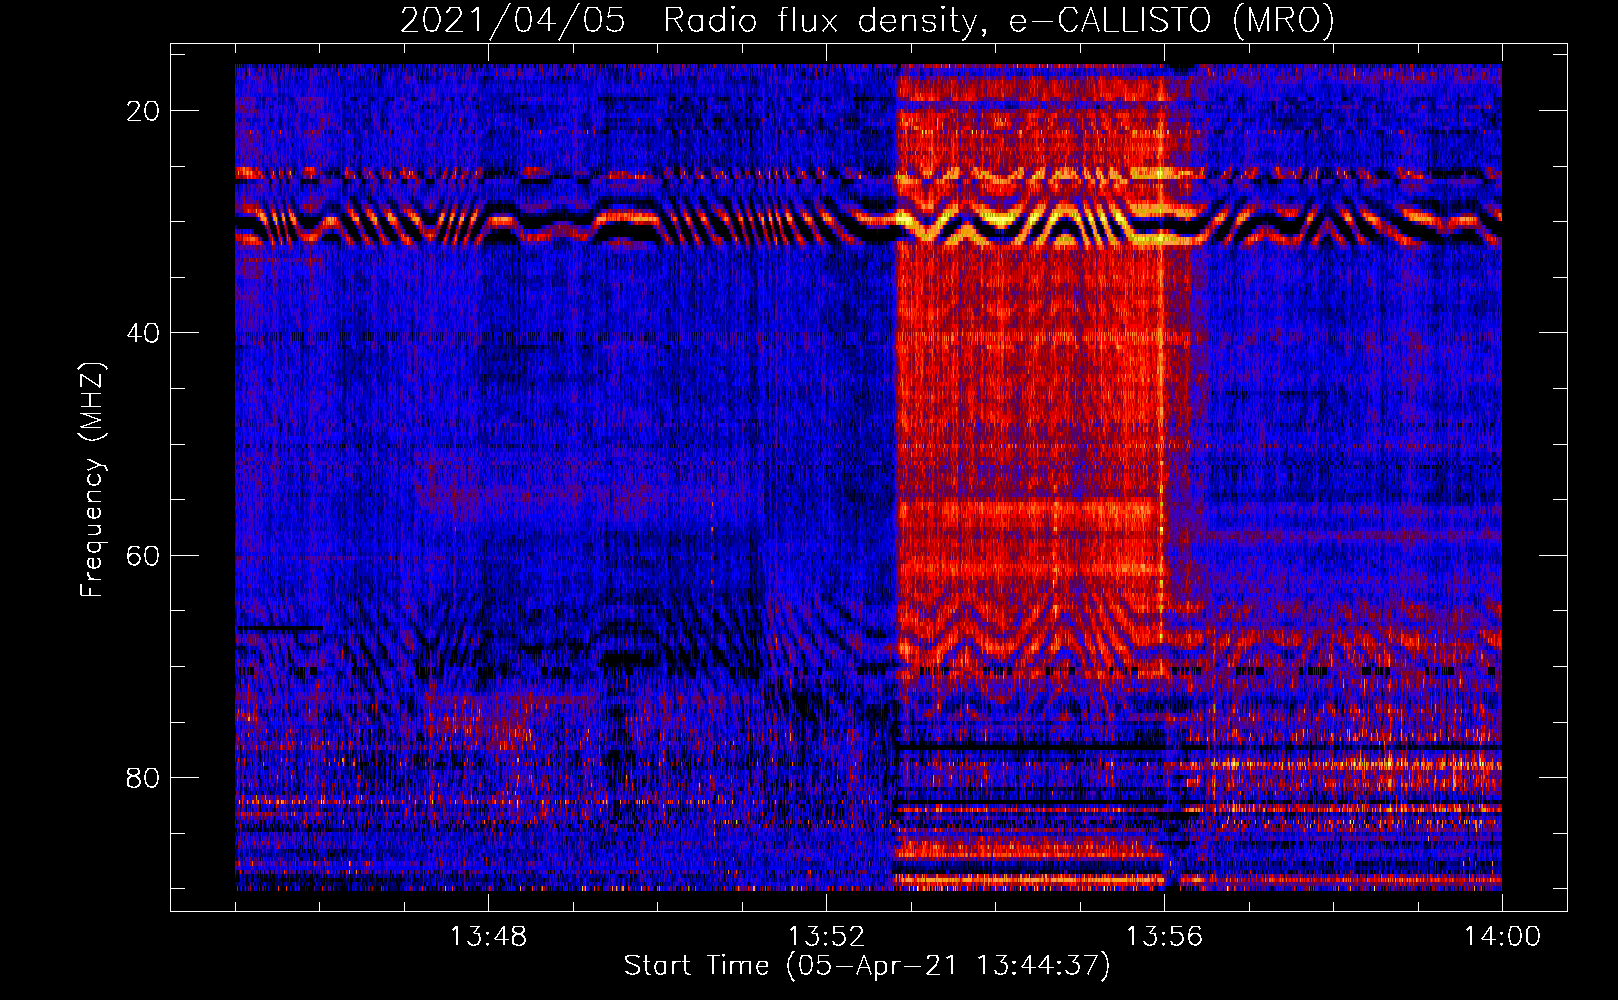Screen dimensions: 1618x1000
Task: Click the plot title "2021/04/05 Radio flux density, e-CALLISTO (MRO)"
Action: 867,21
